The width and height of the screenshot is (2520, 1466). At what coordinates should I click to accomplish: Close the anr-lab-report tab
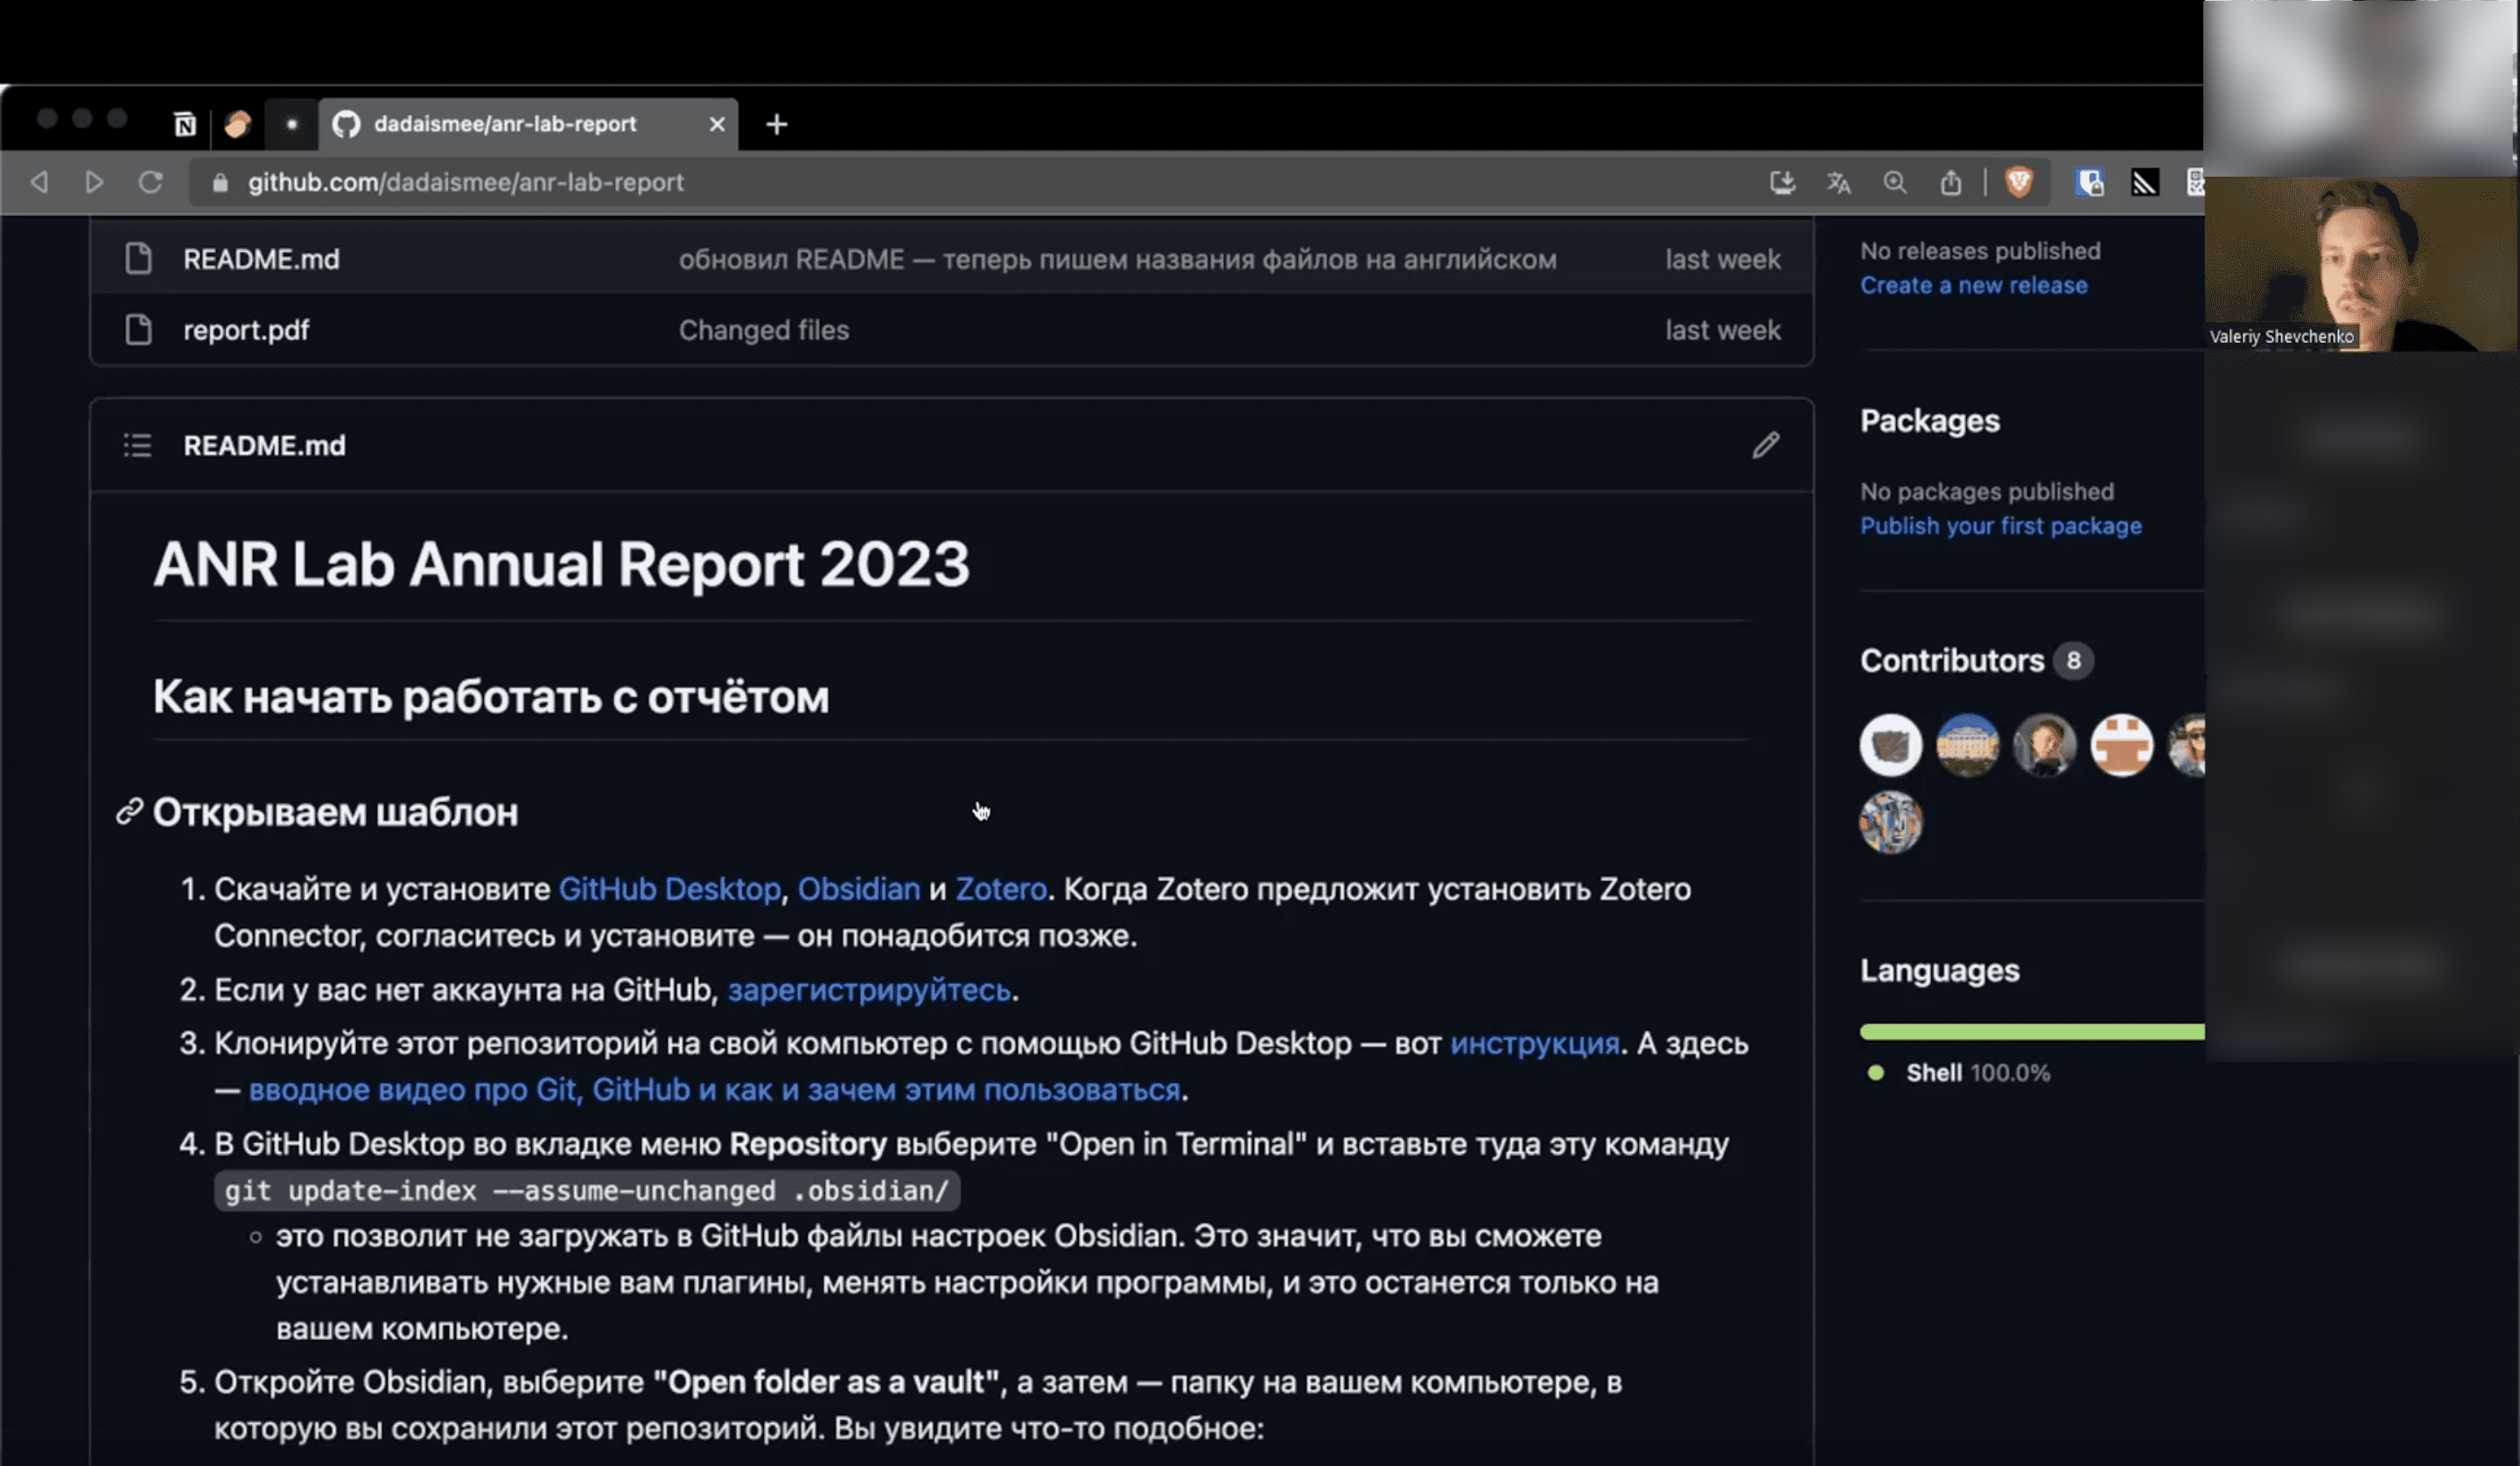717,124
